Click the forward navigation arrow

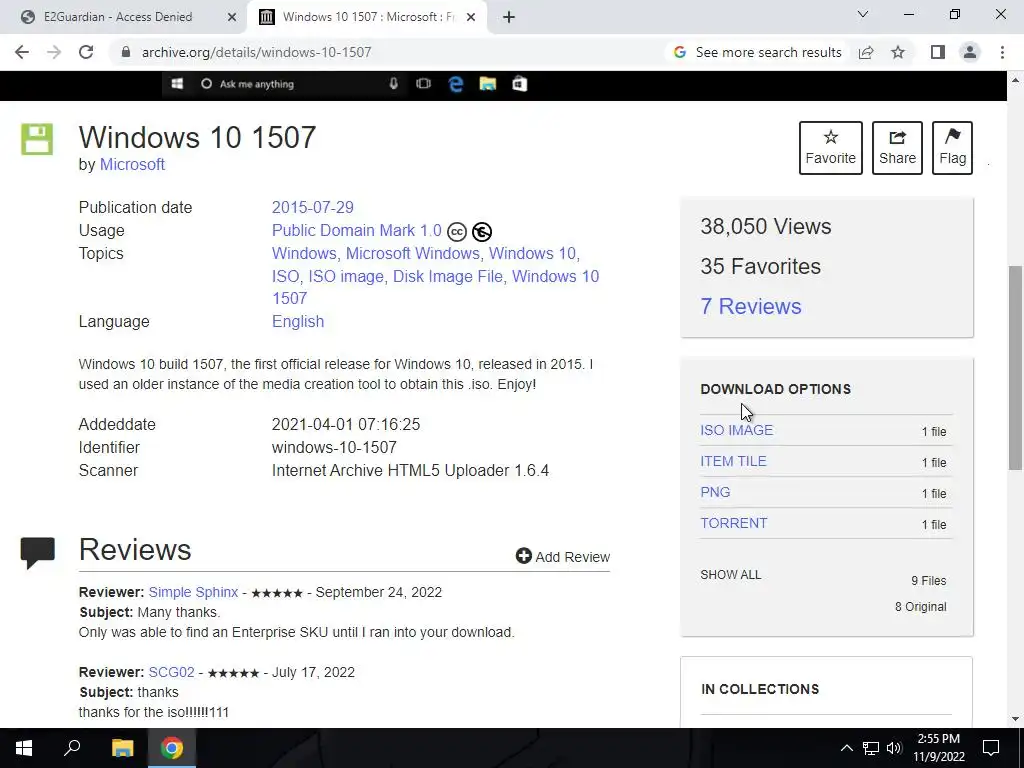(x=54, y=52)
